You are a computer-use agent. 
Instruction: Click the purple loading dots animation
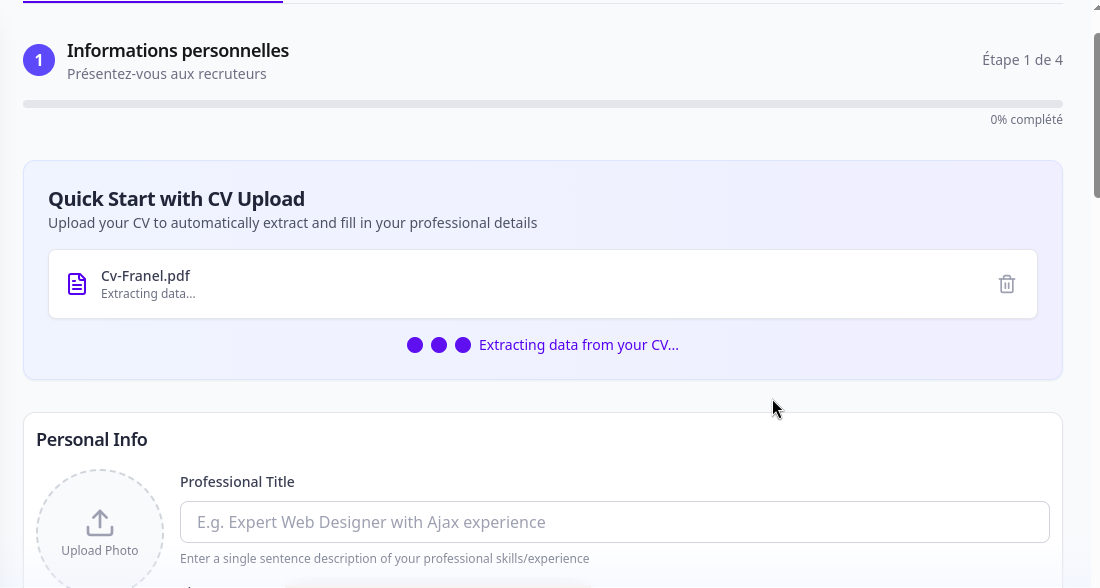click(x=438, y=344)
